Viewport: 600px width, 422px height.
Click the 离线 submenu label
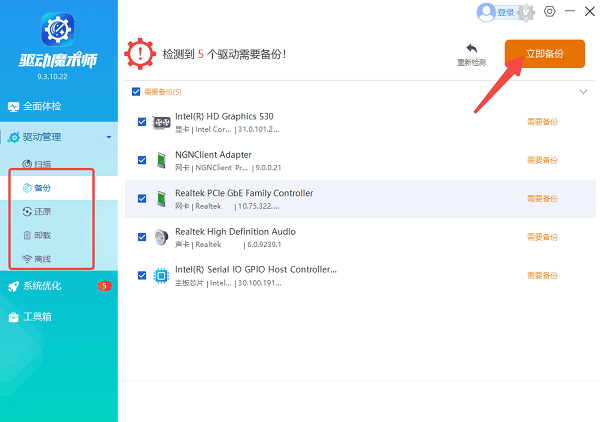(x=42, y=259)
